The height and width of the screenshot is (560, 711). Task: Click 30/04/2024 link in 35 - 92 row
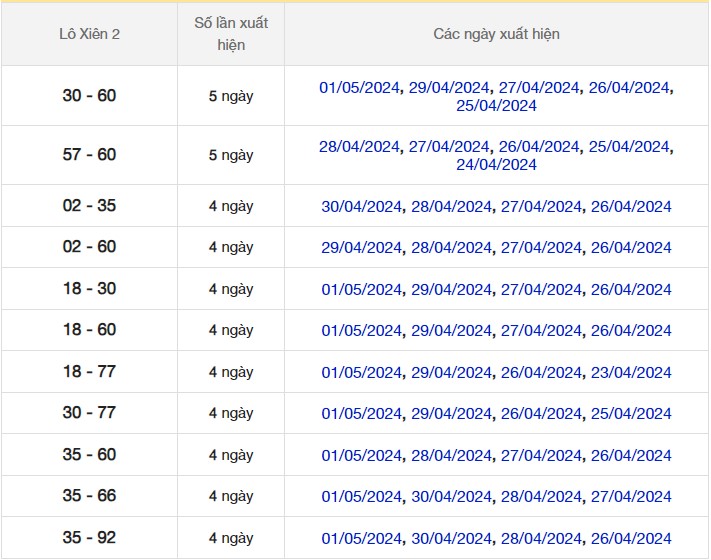click(452, 539)
